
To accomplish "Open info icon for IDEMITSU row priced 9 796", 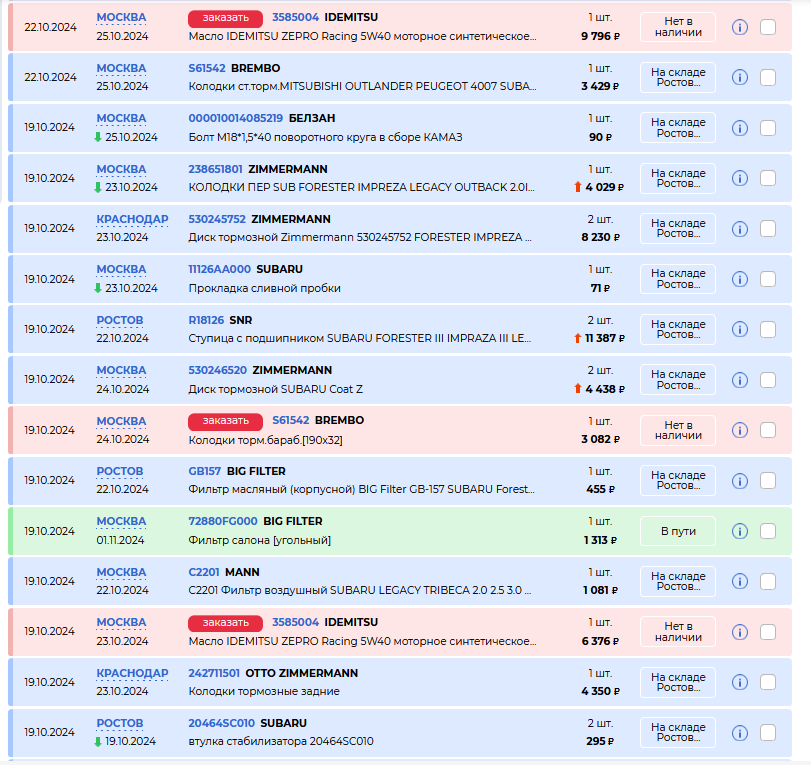I will pyautogui.click(x=740, y=27).
